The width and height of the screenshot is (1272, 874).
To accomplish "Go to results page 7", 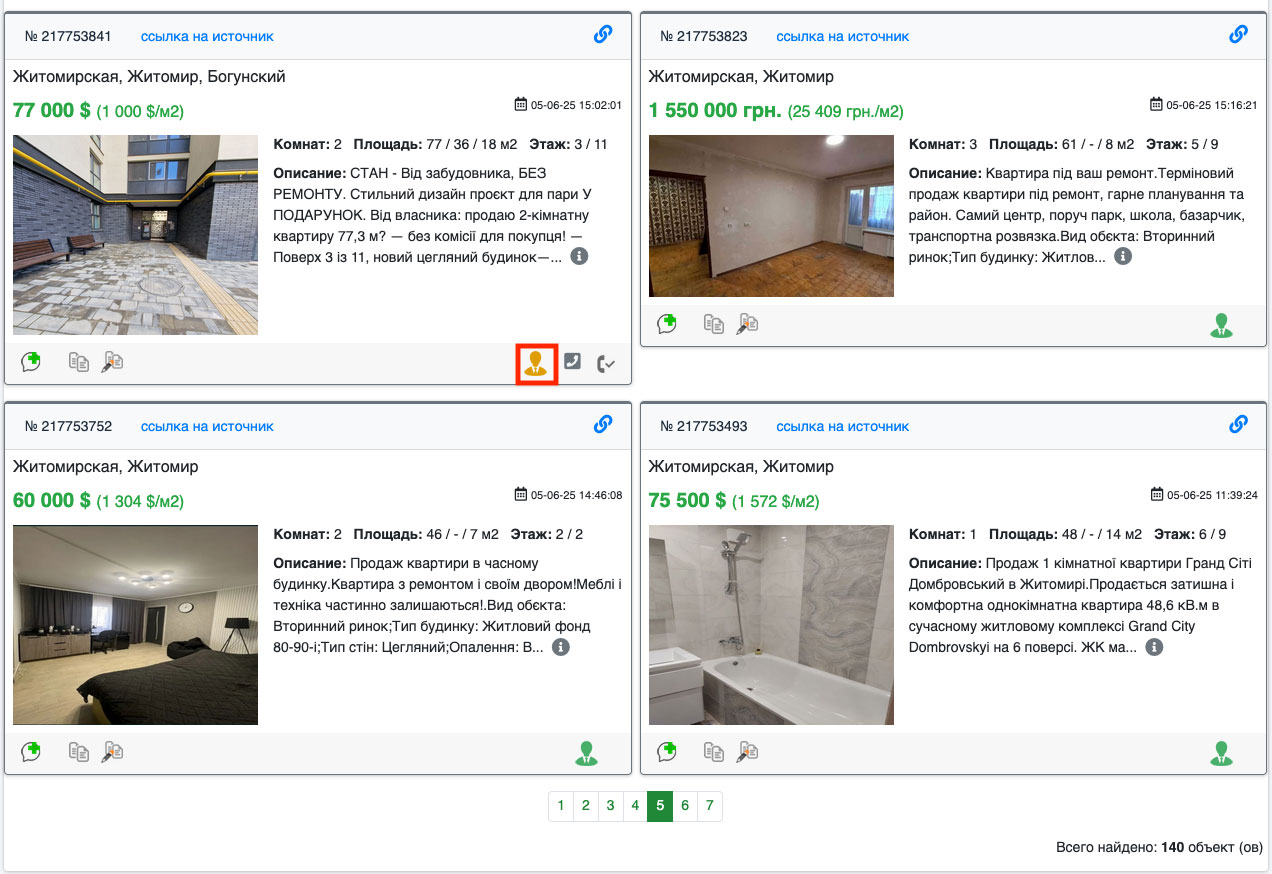I will 709,805.
